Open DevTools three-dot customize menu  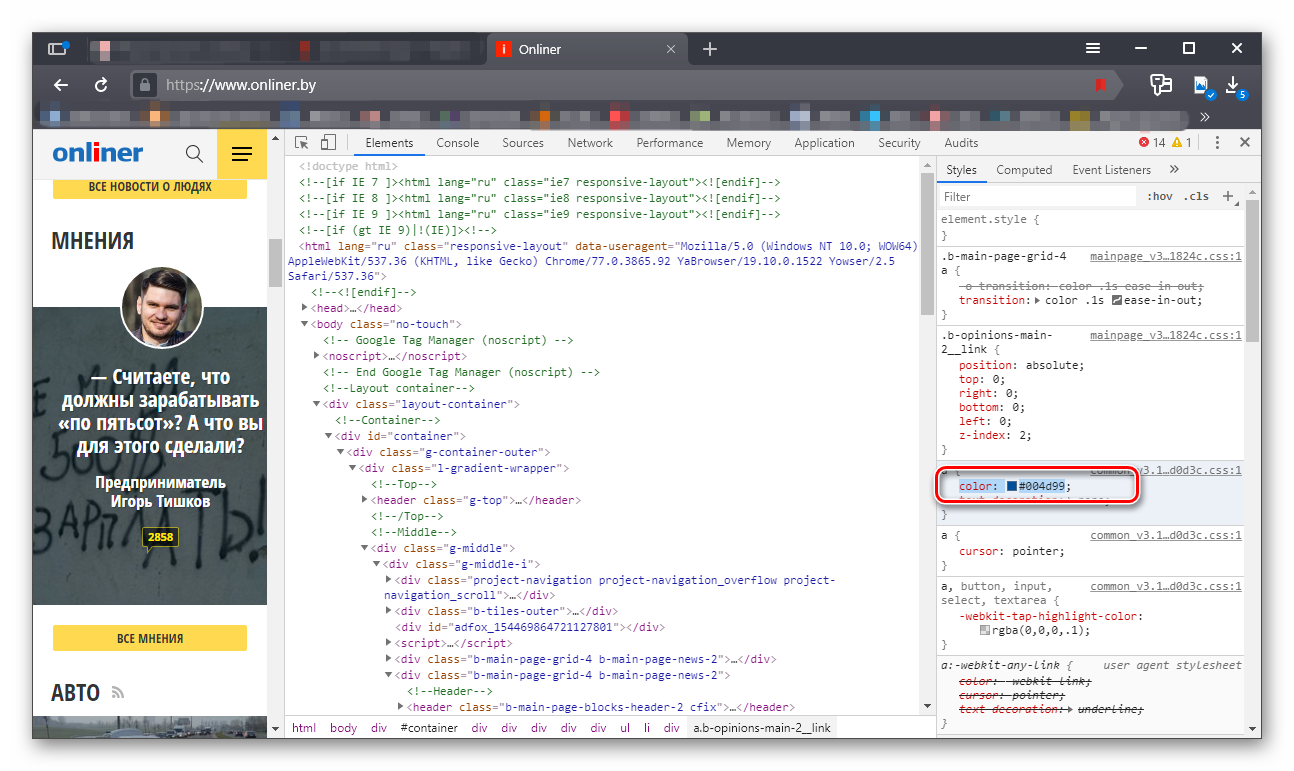point(1215,143)
